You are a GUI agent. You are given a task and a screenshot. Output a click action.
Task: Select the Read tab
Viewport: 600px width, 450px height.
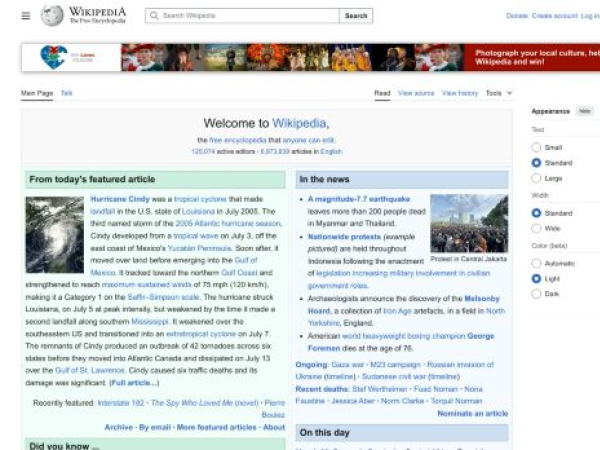click(x=382, y=93)
